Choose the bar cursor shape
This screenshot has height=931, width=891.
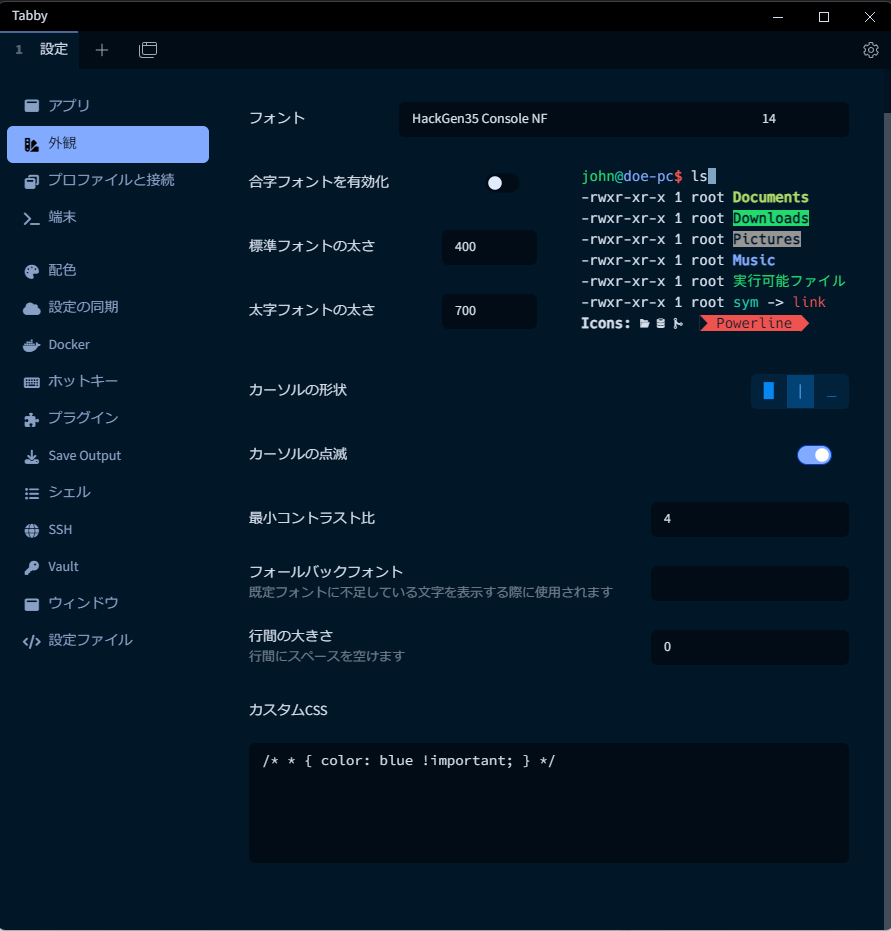[800, 391]
